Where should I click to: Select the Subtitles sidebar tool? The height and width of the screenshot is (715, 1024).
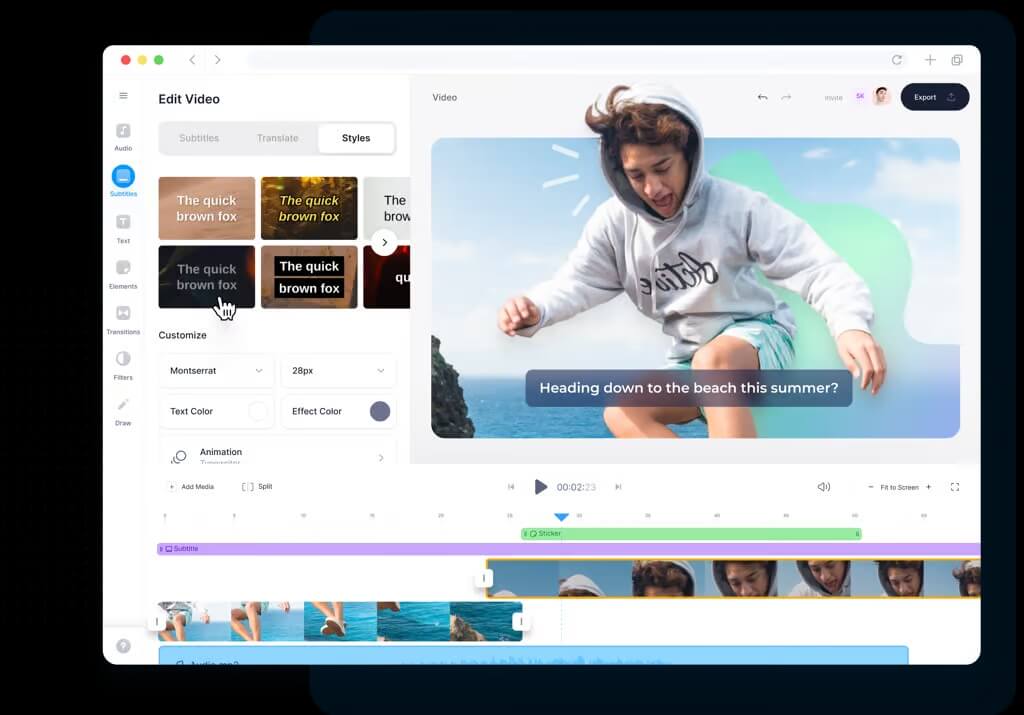(123, 181)
